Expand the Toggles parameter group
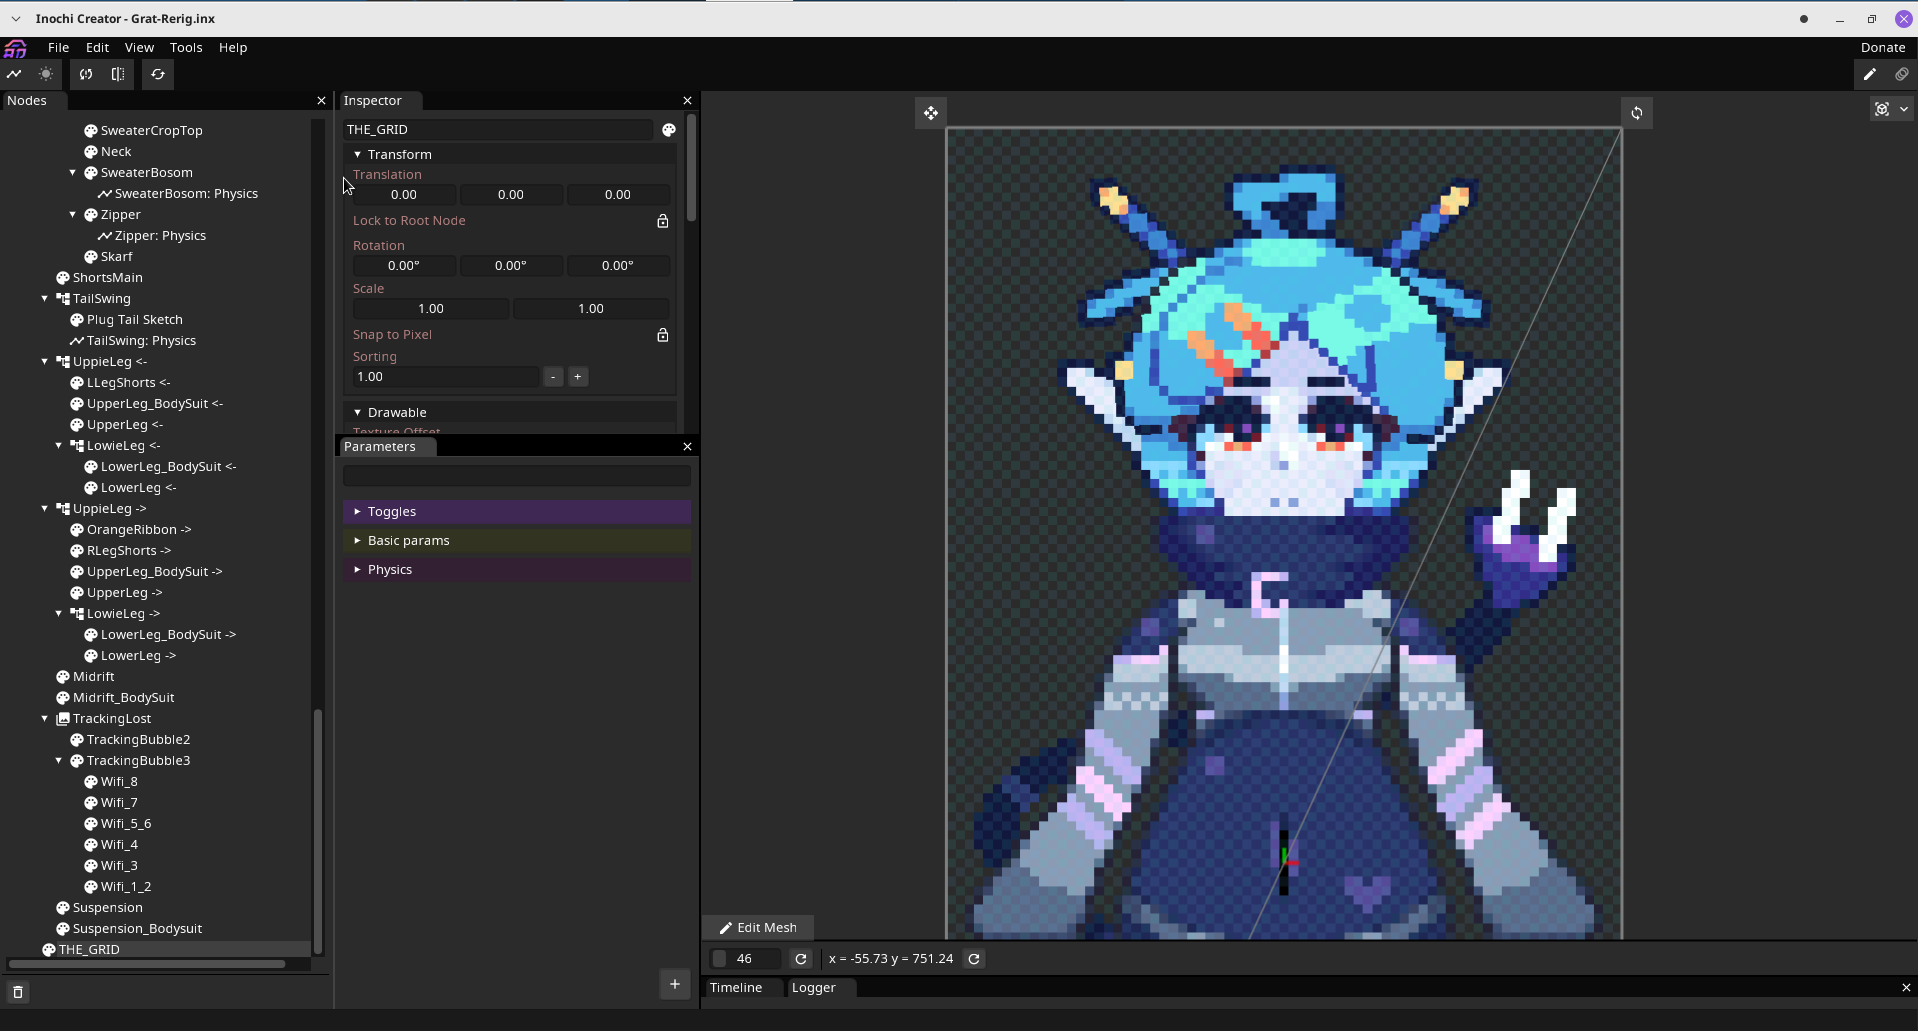 (x=517, y=512)
